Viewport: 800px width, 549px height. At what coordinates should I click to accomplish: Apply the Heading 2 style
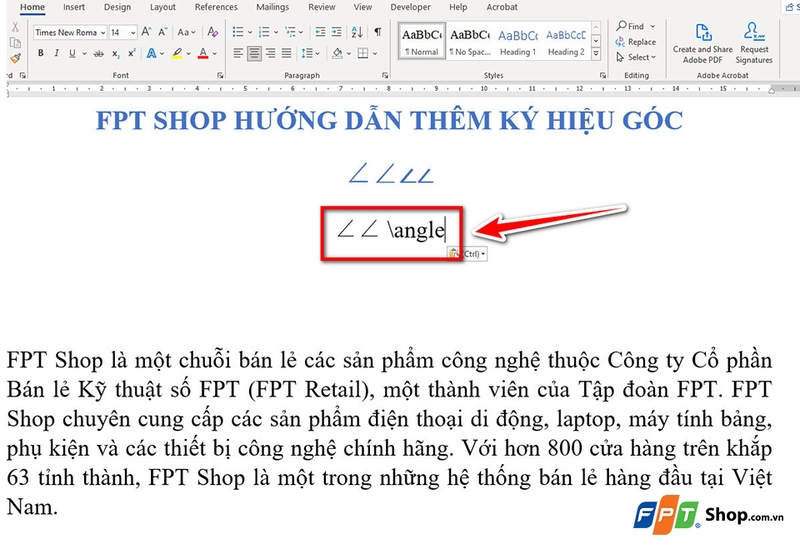pyautogui.click(x=566, y=41)
